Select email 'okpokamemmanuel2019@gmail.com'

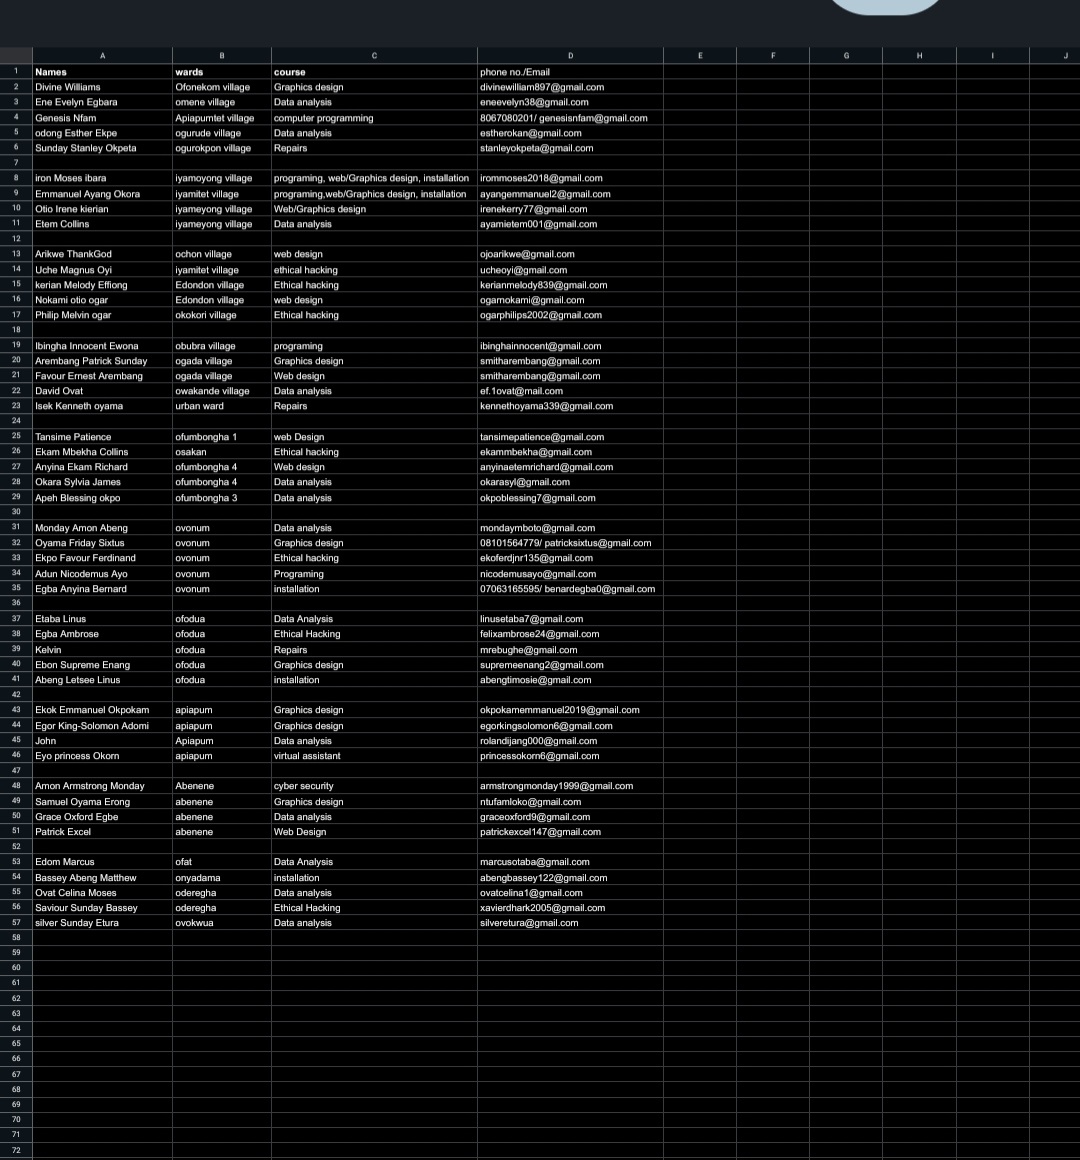click(570, 710)
